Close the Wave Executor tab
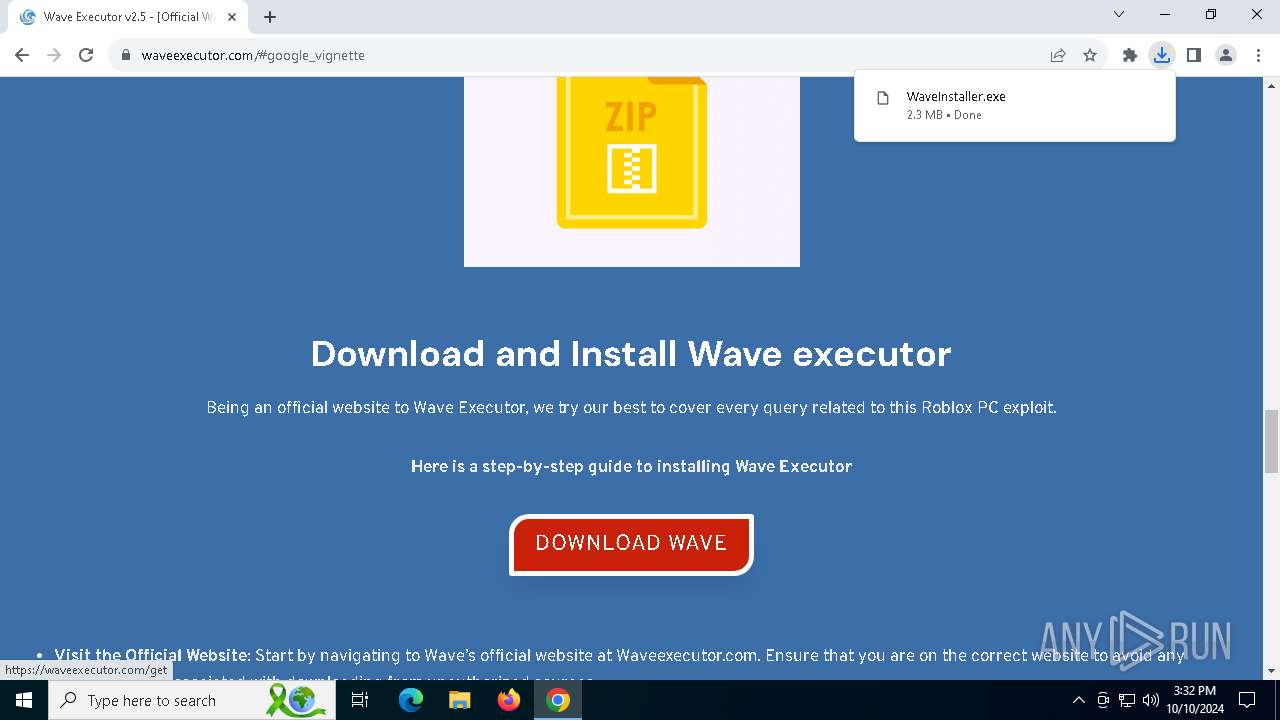This screenshot has width=1280, height=720. tap(232, 17)
